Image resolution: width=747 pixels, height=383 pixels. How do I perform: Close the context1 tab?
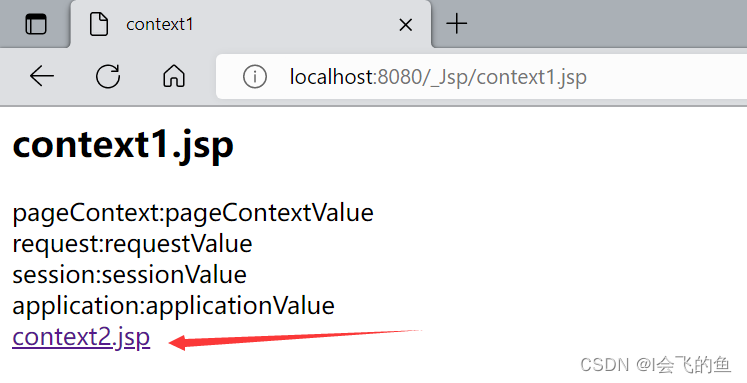coord(405,24)
